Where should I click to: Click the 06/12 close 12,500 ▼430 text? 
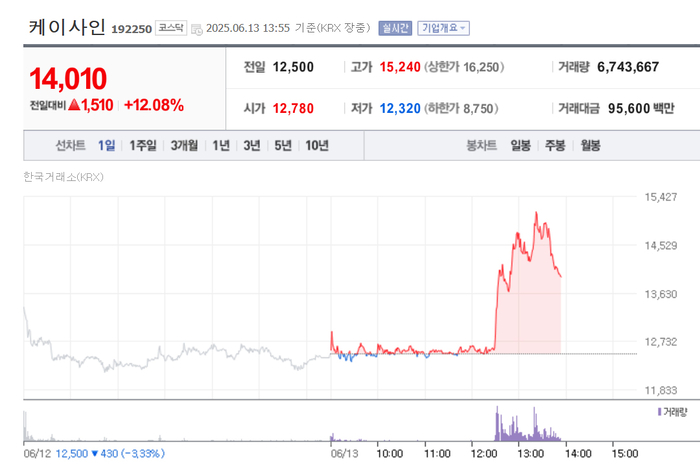click(110, 454)
